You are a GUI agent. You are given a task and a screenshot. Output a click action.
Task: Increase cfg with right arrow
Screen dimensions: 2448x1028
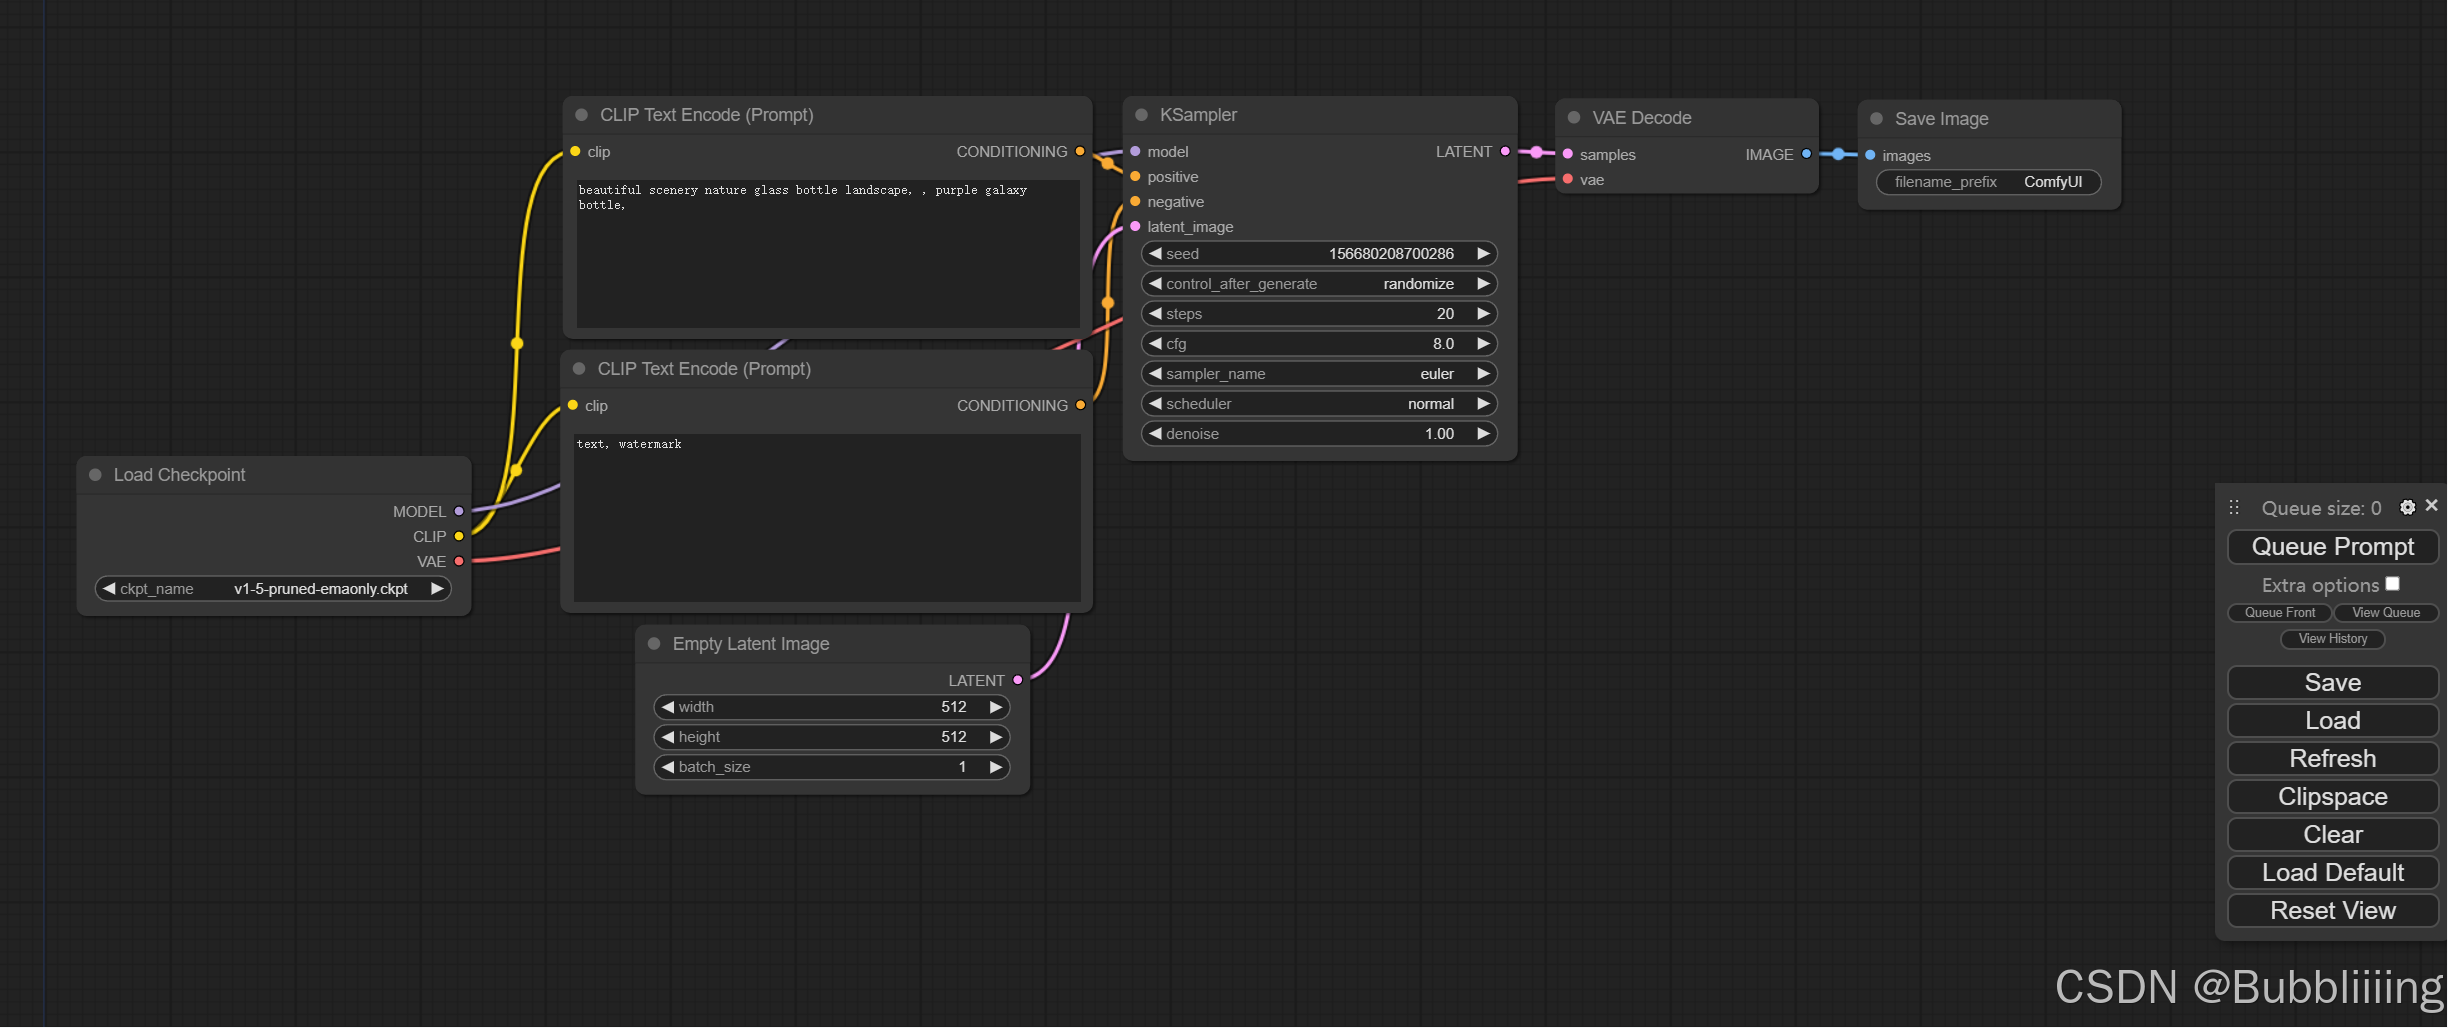click(1484, 343)
